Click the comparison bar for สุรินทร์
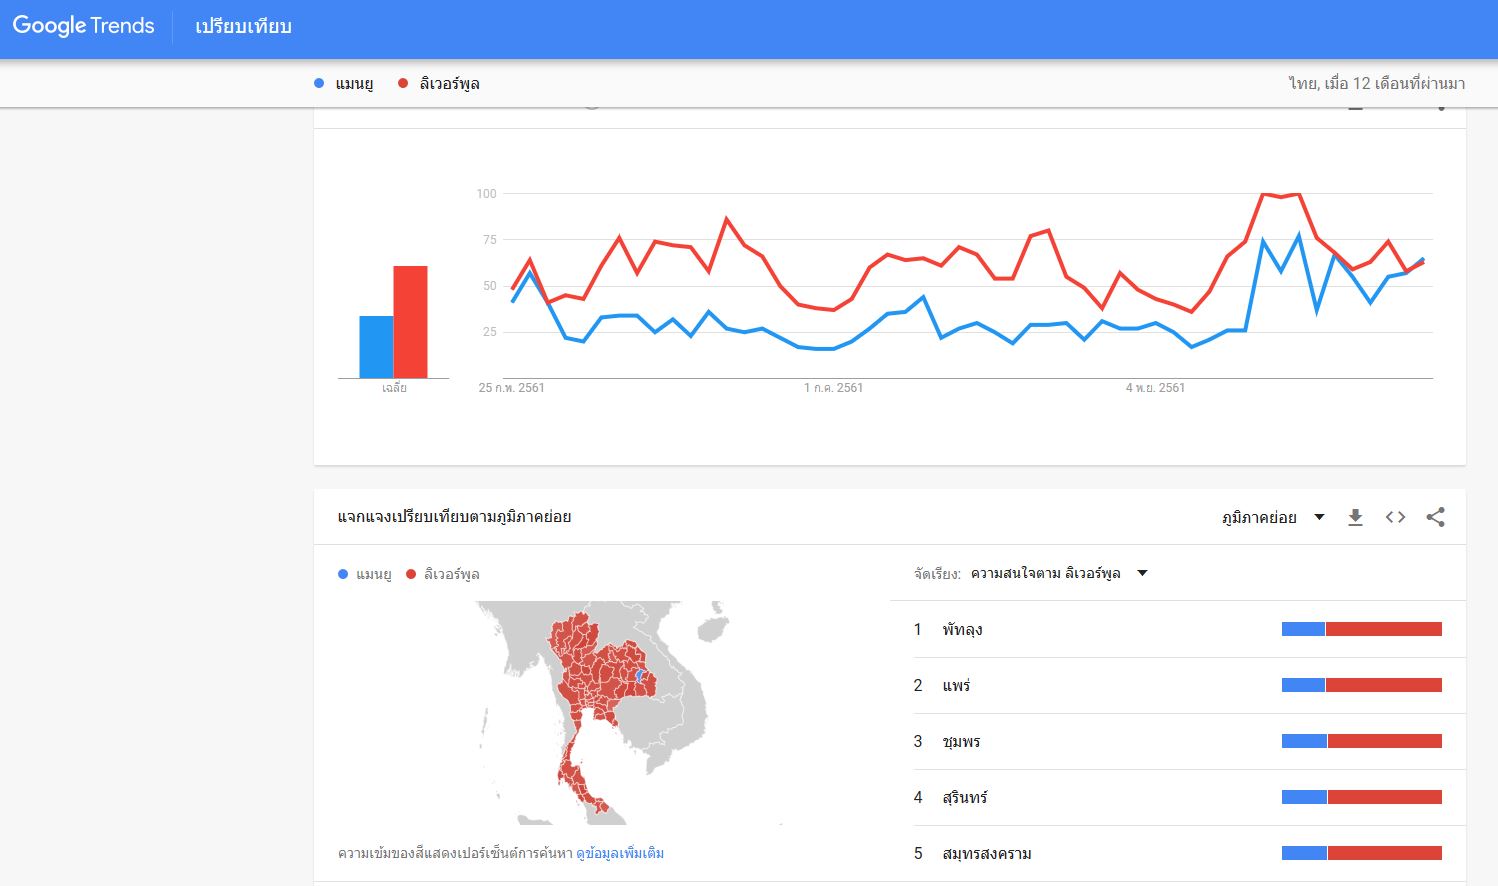This screenshot has width=1498, height=886. [1362, 797]
